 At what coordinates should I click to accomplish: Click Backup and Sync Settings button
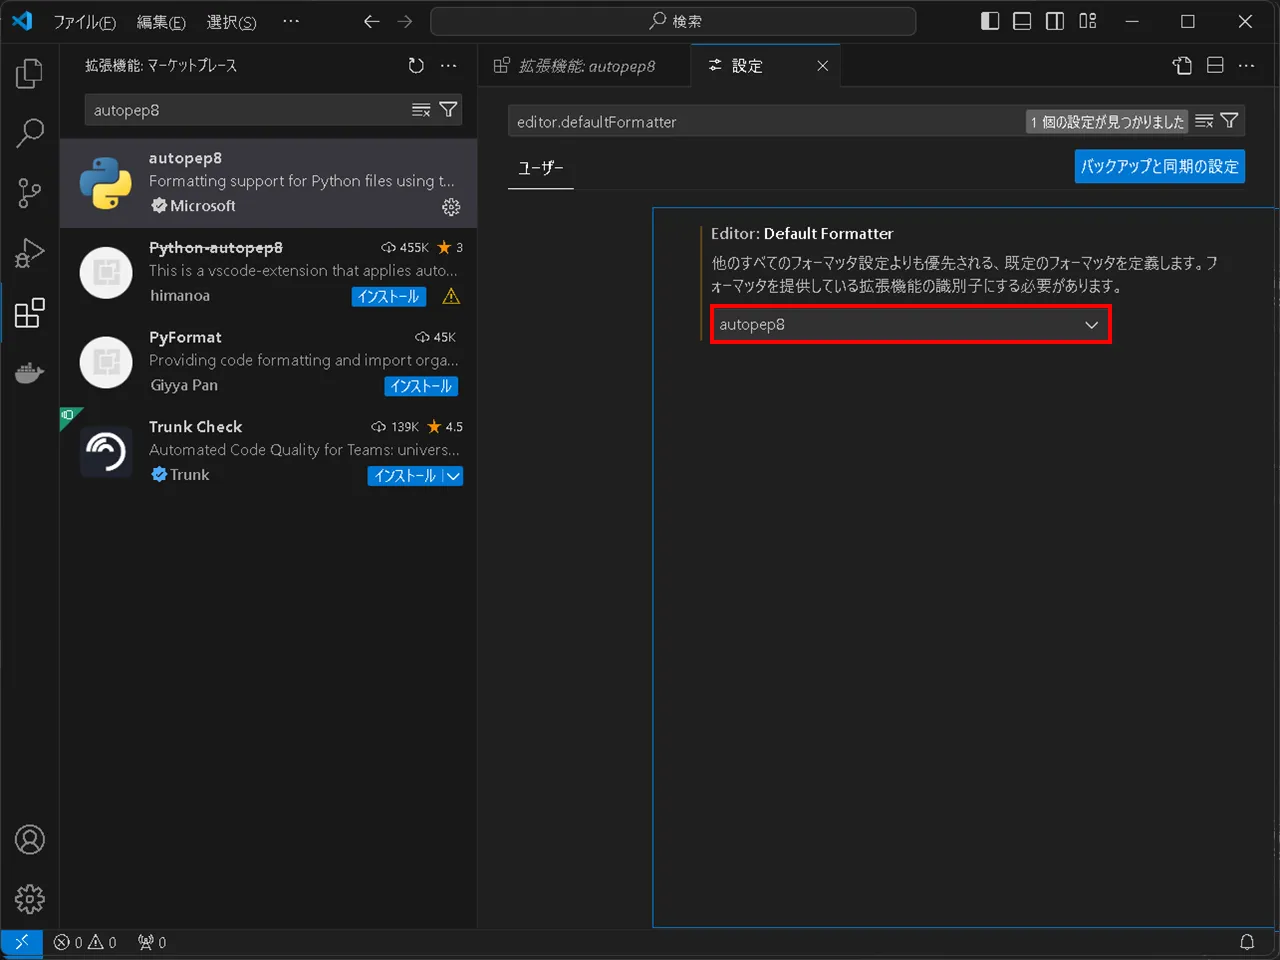click(1160, 166)
